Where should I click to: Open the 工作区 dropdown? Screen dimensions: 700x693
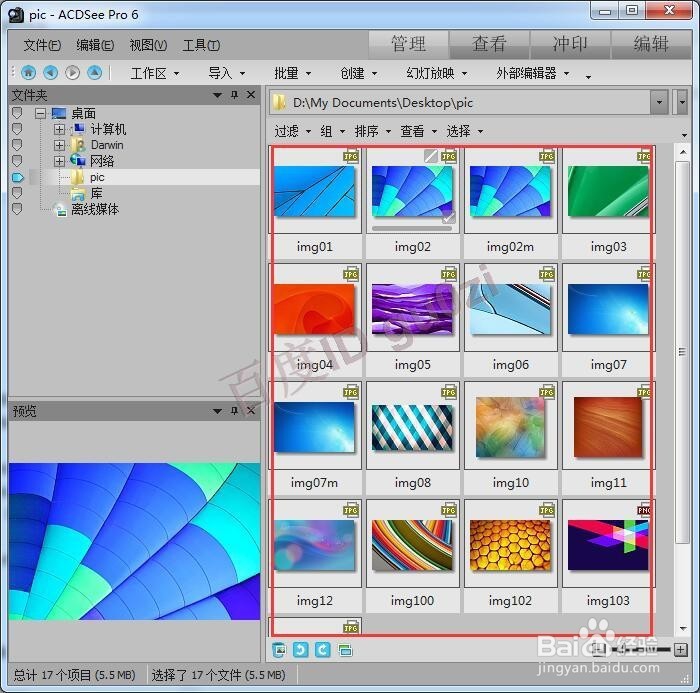(x=155, y=73)
